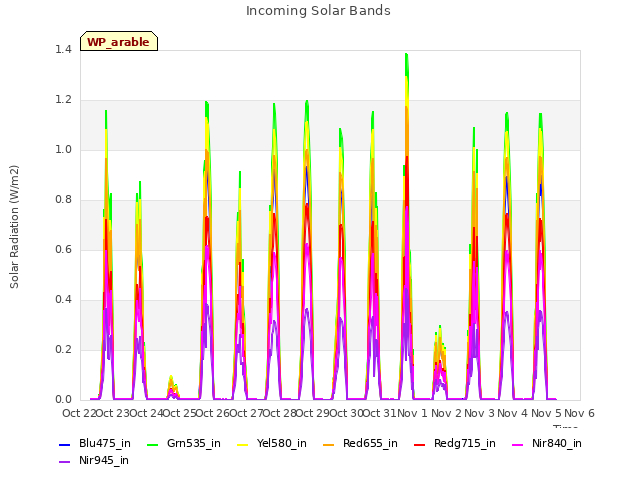Click the 0.8 y-axis tick label
Image resolution: width=640 pixels, height=480 pixels.
[x=63, y=200]
